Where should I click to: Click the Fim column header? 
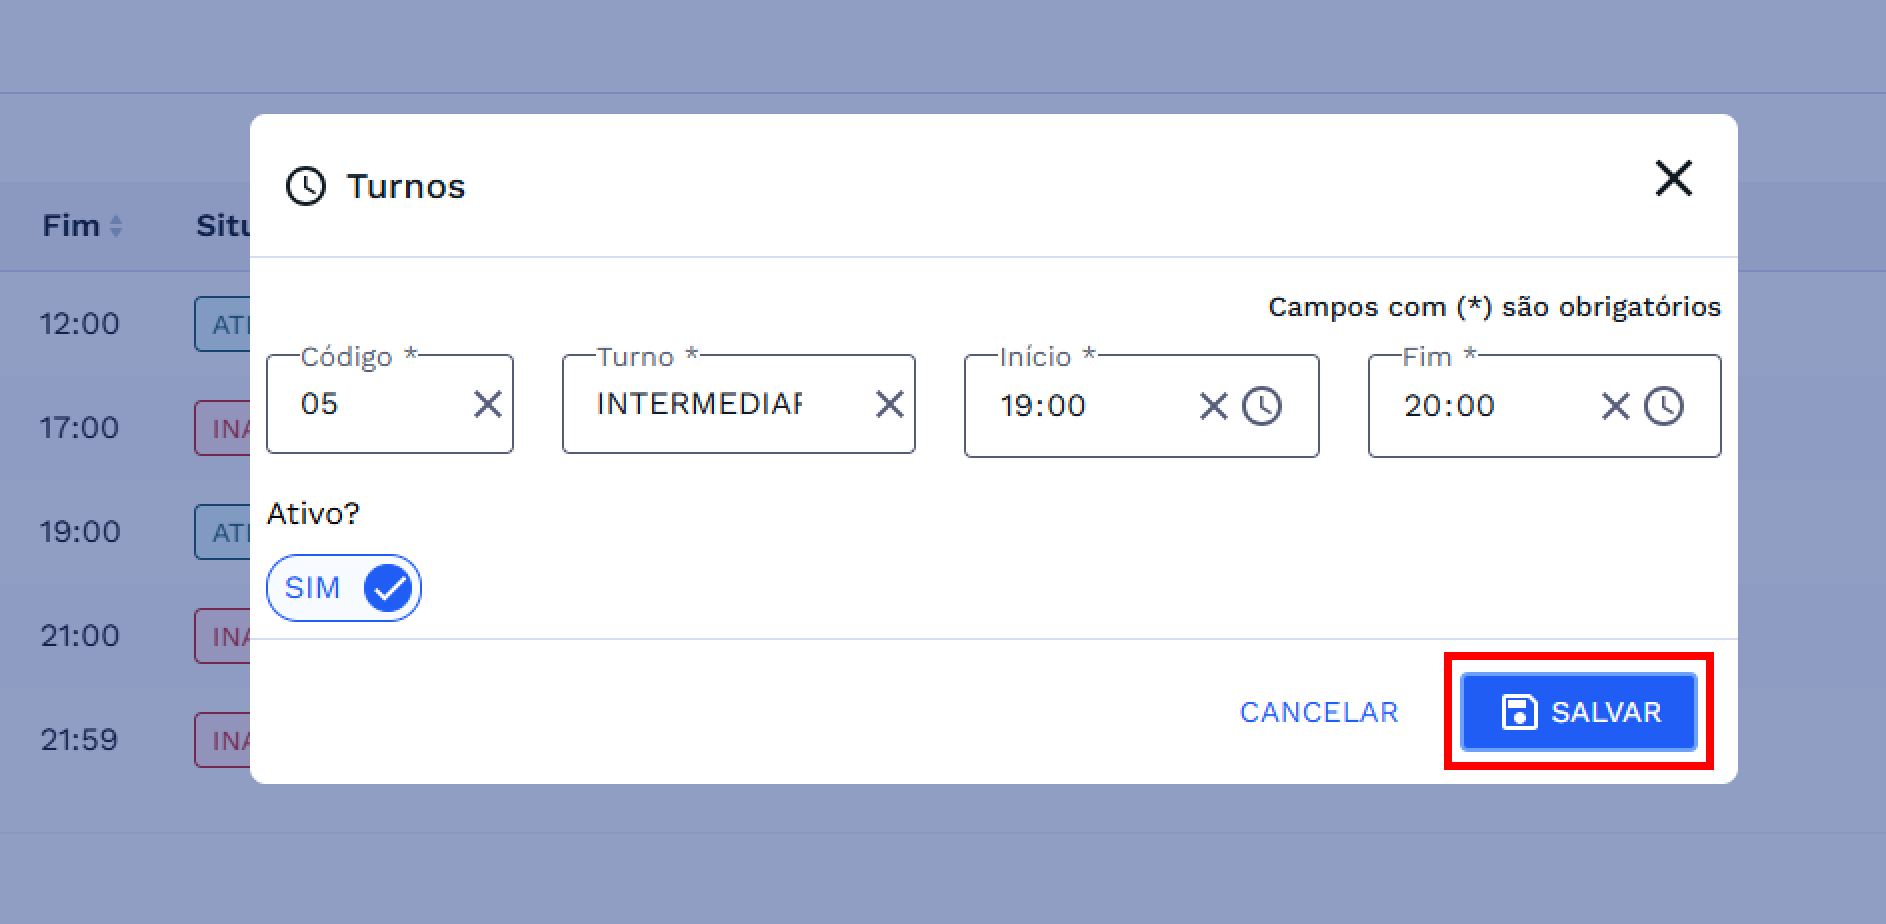click(x=71, y=226)
